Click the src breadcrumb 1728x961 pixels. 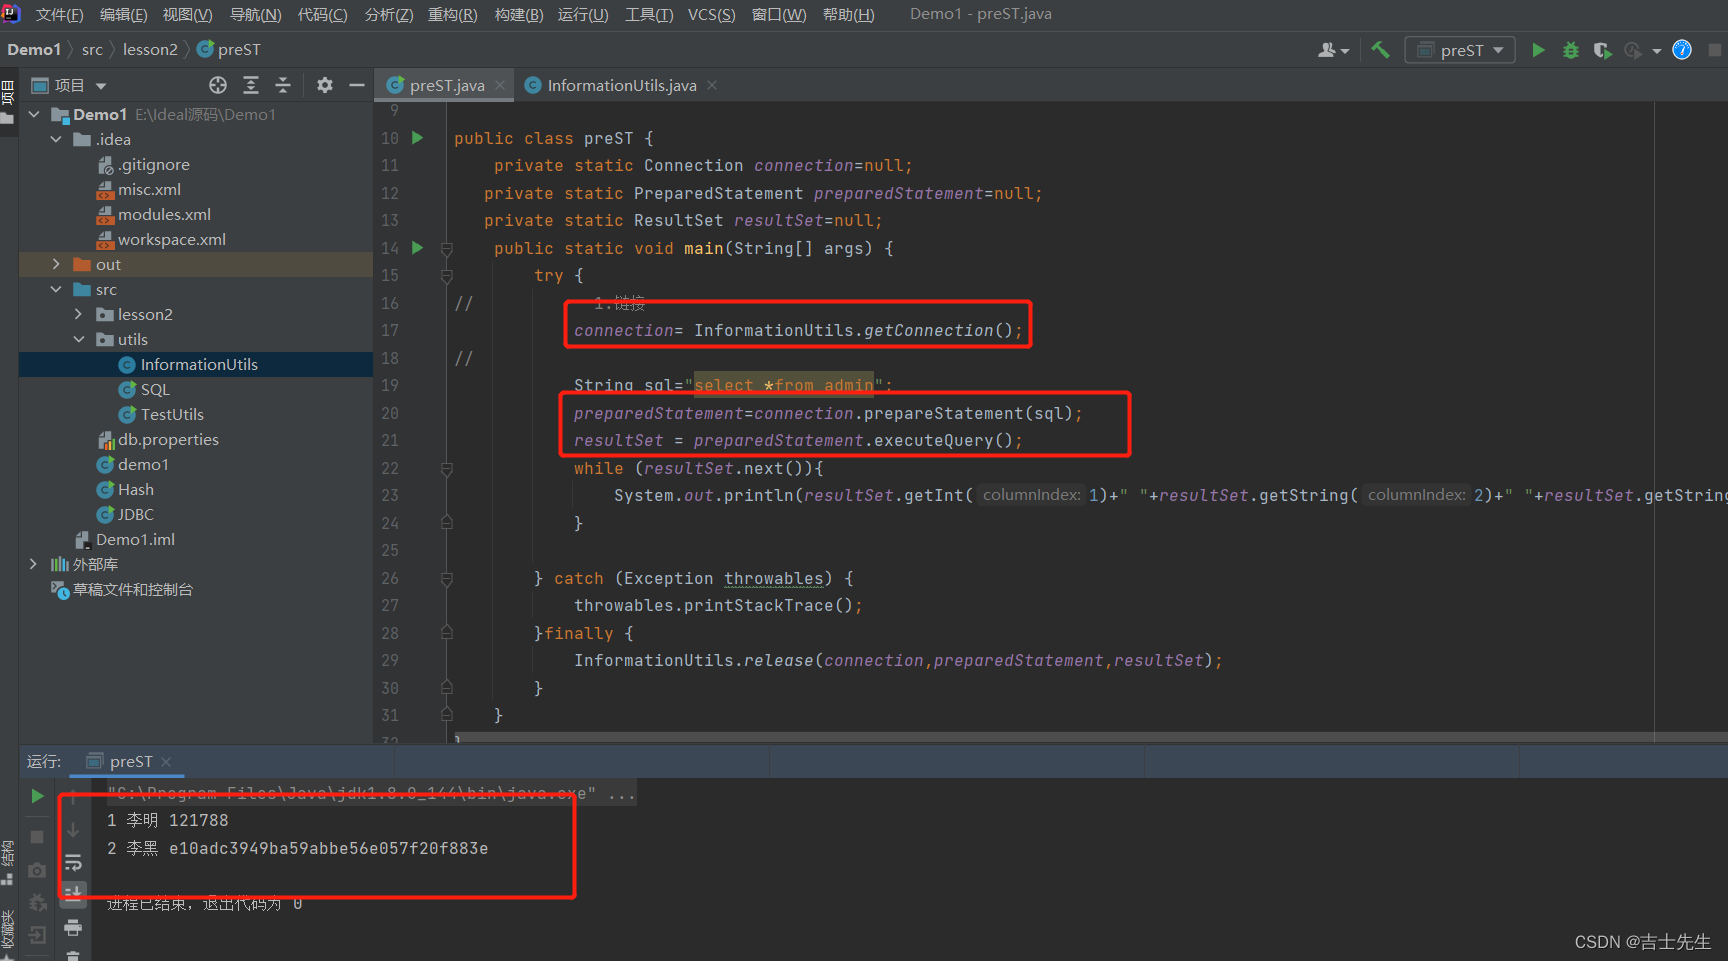[x=92, y=49]
